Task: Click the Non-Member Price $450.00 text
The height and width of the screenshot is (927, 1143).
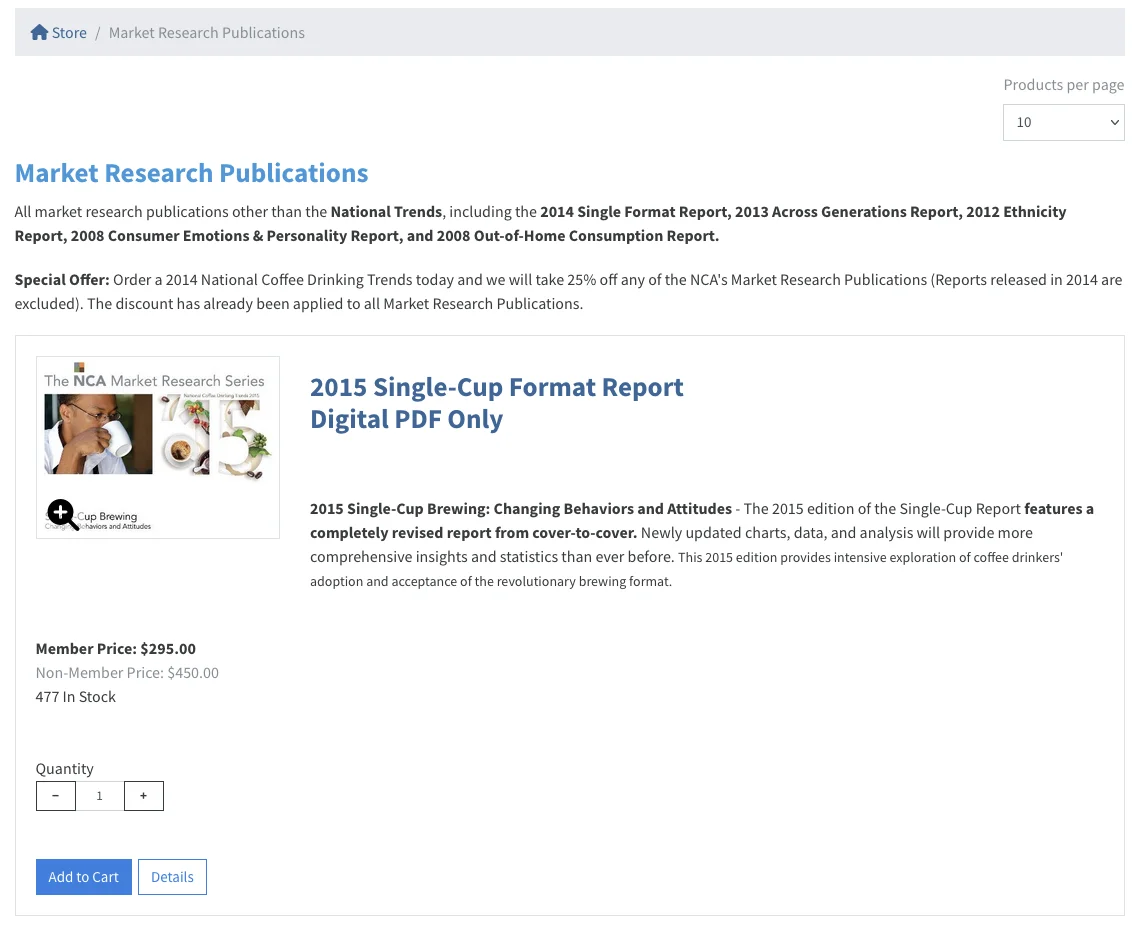Action: coord(127,673)
